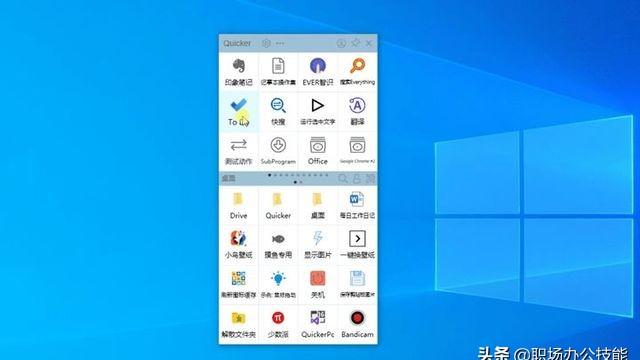Click the search magnifier in the 桌面 bar
The image size is (640, 360).
pyautogui.click(x=343, y=178)
